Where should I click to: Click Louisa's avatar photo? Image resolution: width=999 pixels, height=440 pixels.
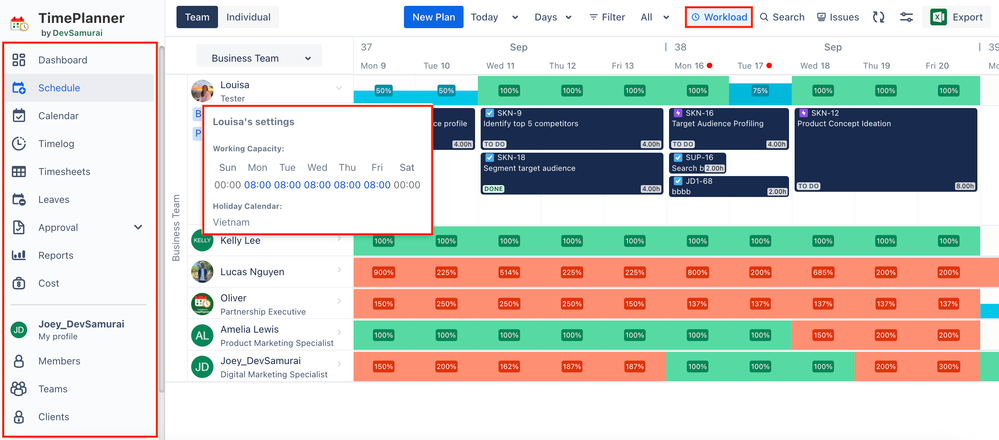tap(202, 91)
